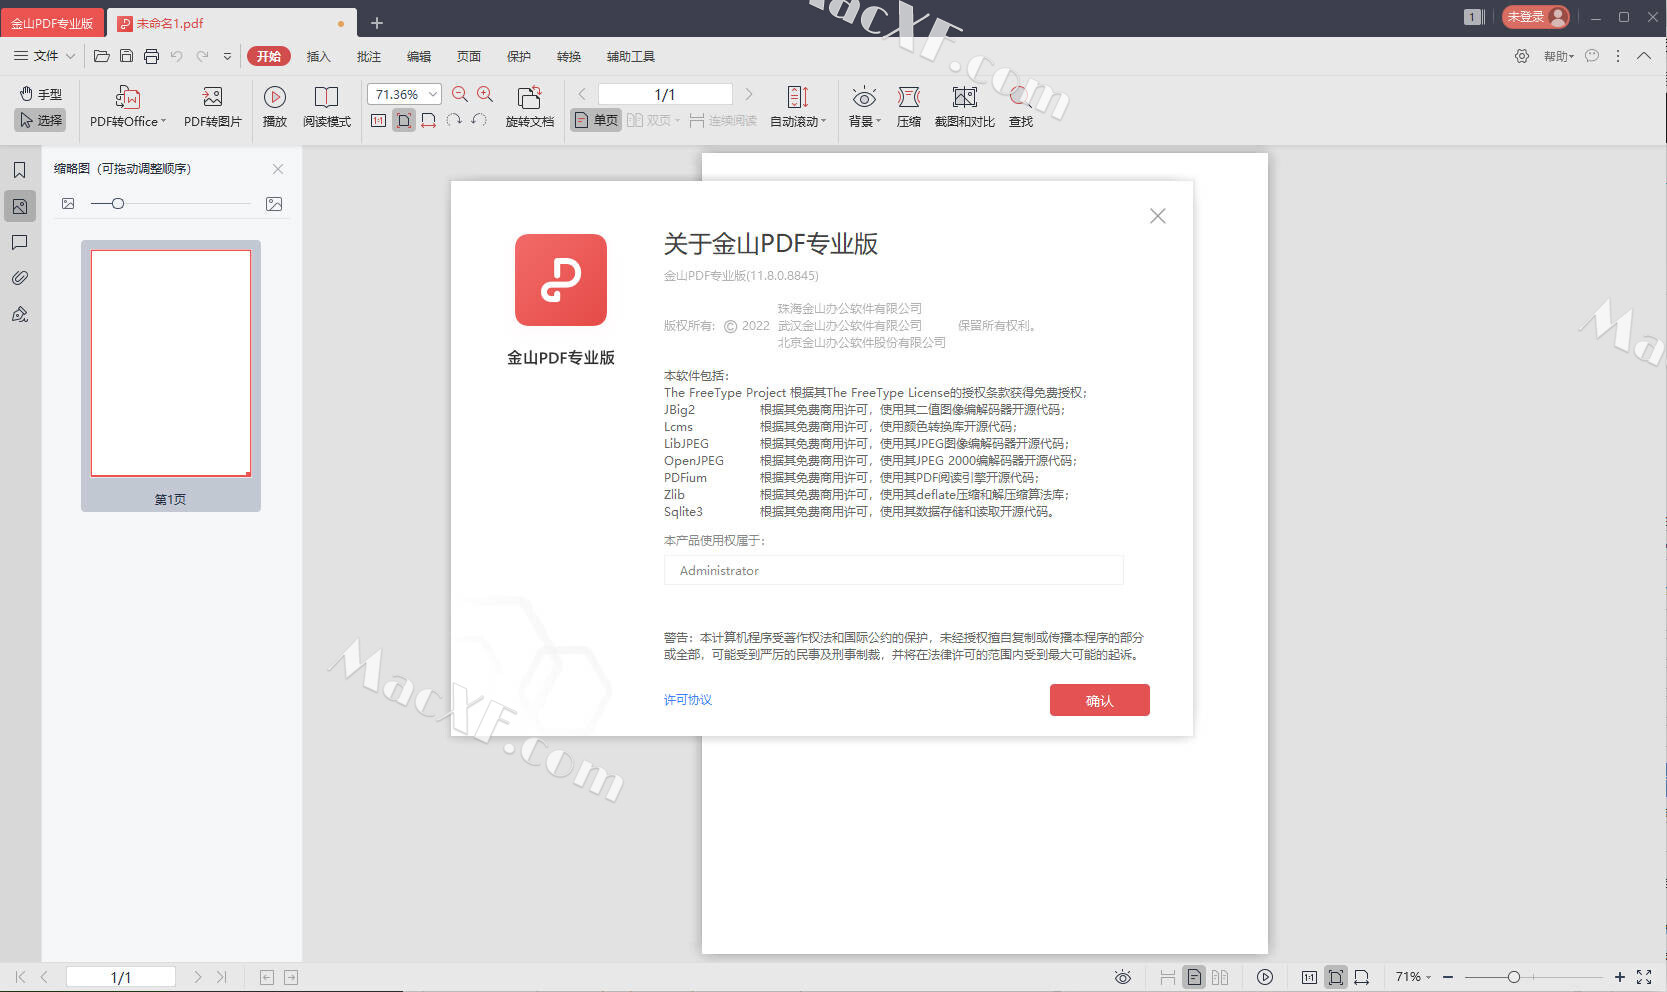Open the 71.36% zoom combo box
Image resolution: width=1667 pixels, height=992 pixels.
pos(404,94)
